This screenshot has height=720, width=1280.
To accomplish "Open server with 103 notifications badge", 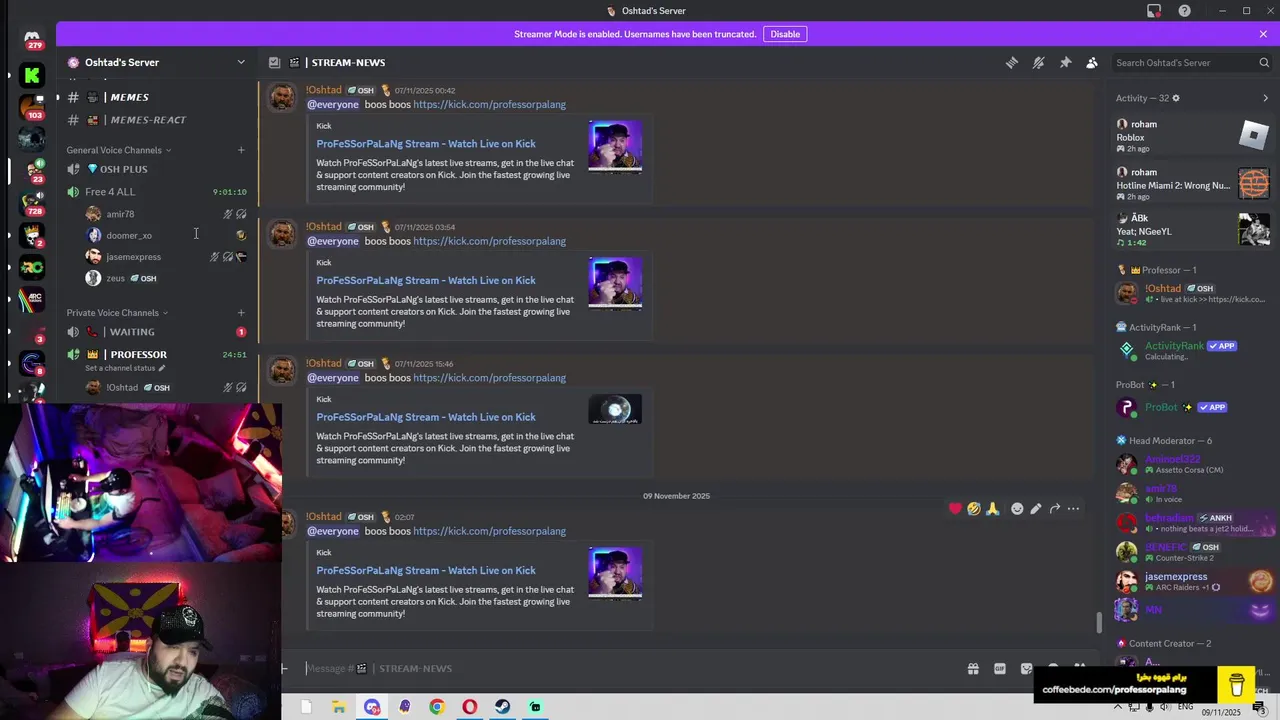I will tap(32, 107).
